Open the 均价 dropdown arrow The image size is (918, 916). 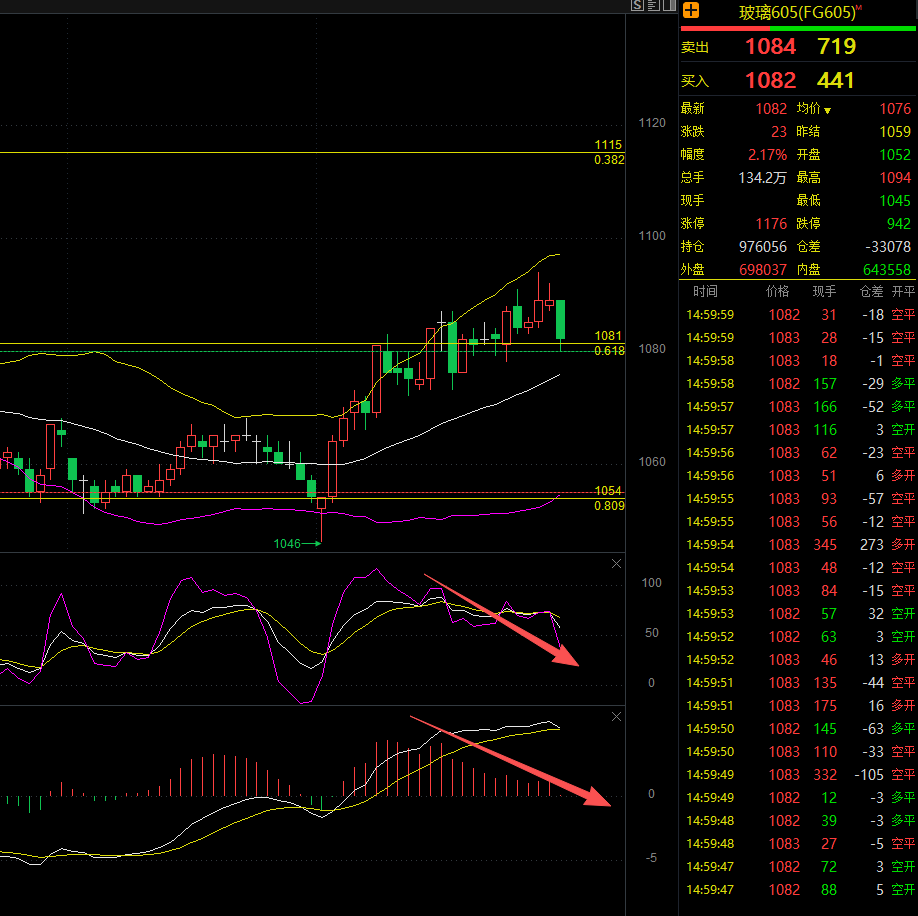pyautogui.click(x=827, y=110)
